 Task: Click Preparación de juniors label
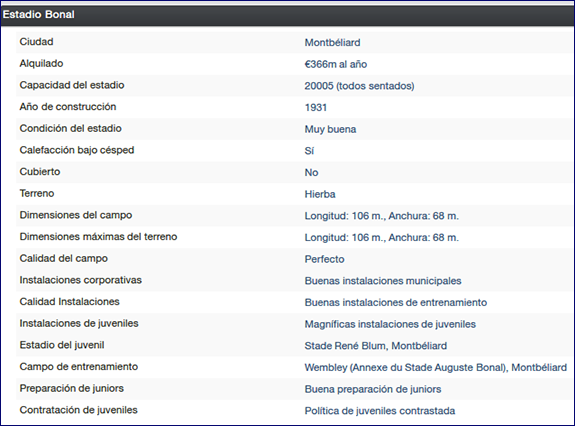72,388
